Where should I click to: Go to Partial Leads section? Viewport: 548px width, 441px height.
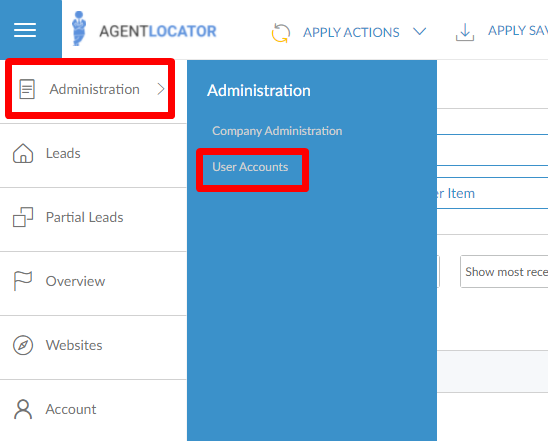85,217
